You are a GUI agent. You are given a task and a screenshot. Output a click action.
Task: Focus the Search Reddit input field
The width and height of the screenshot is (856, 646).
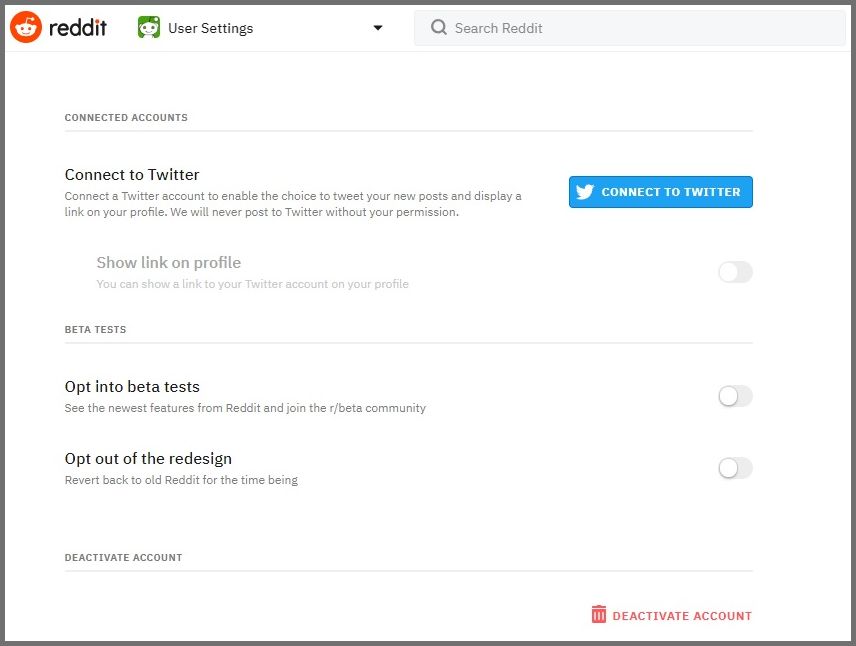point(640,28)
